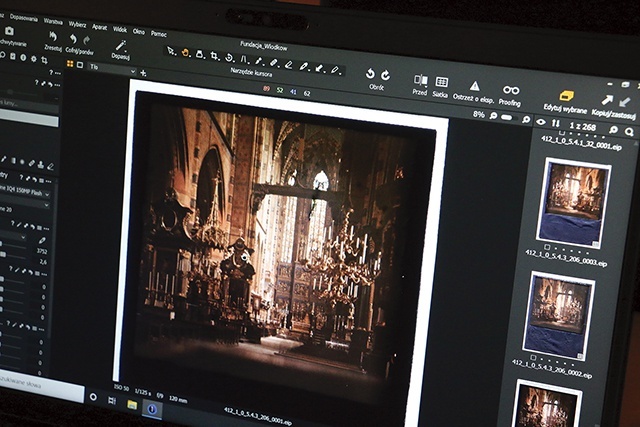Click the crop tool tab icon at left
The image size is (640, 427).
[x=44, y=60]
